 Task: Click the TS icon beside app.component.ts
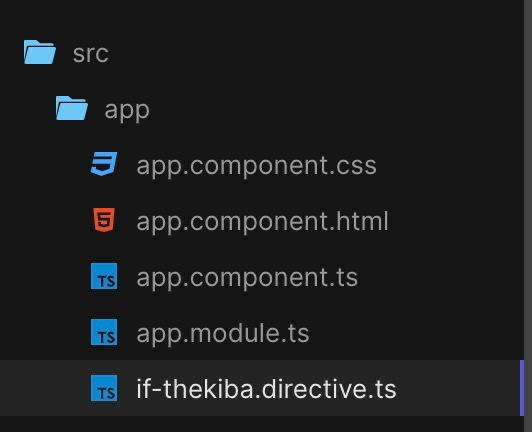point(104,276)
